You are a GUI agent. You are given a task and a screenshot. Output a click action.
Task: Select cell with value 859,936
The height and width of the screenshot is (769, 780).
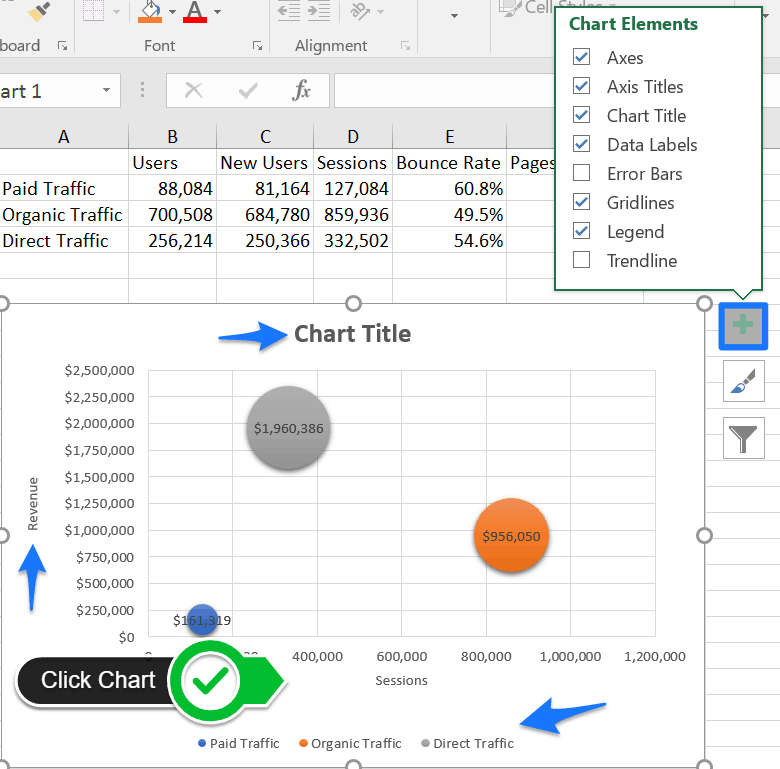coord(353,214)
